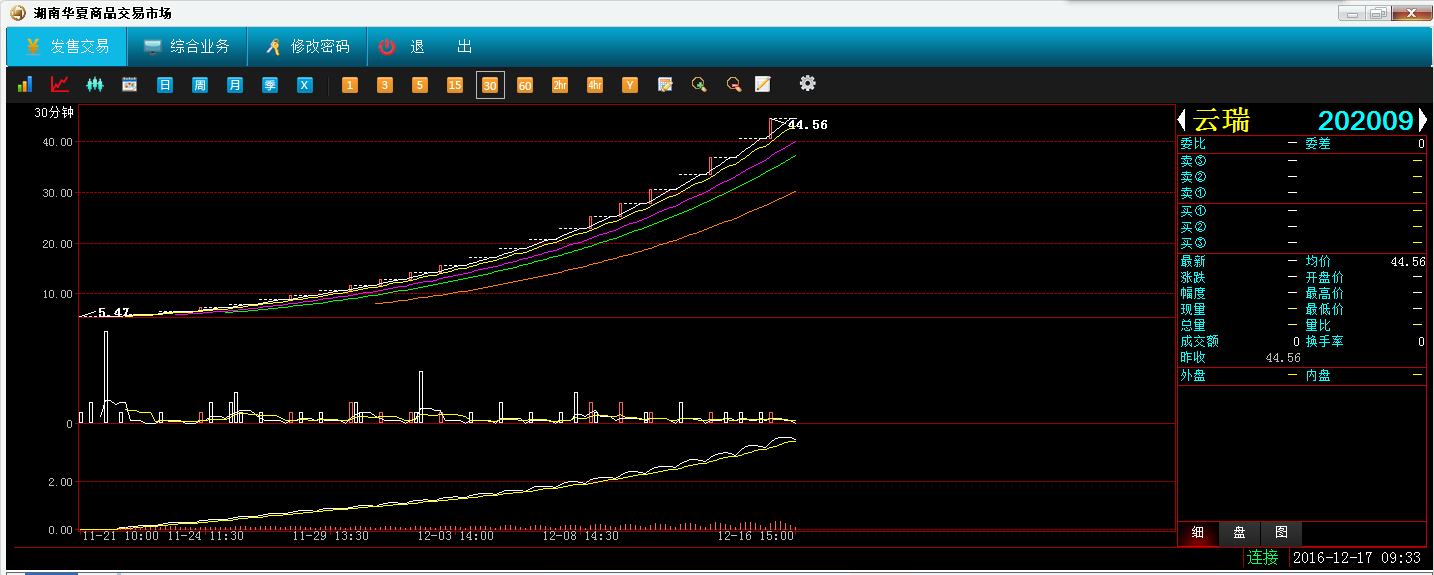Switch to the 盘 tab in panel
Viewport: 1434px width, 575px height.
click(x=1239, y=533)
